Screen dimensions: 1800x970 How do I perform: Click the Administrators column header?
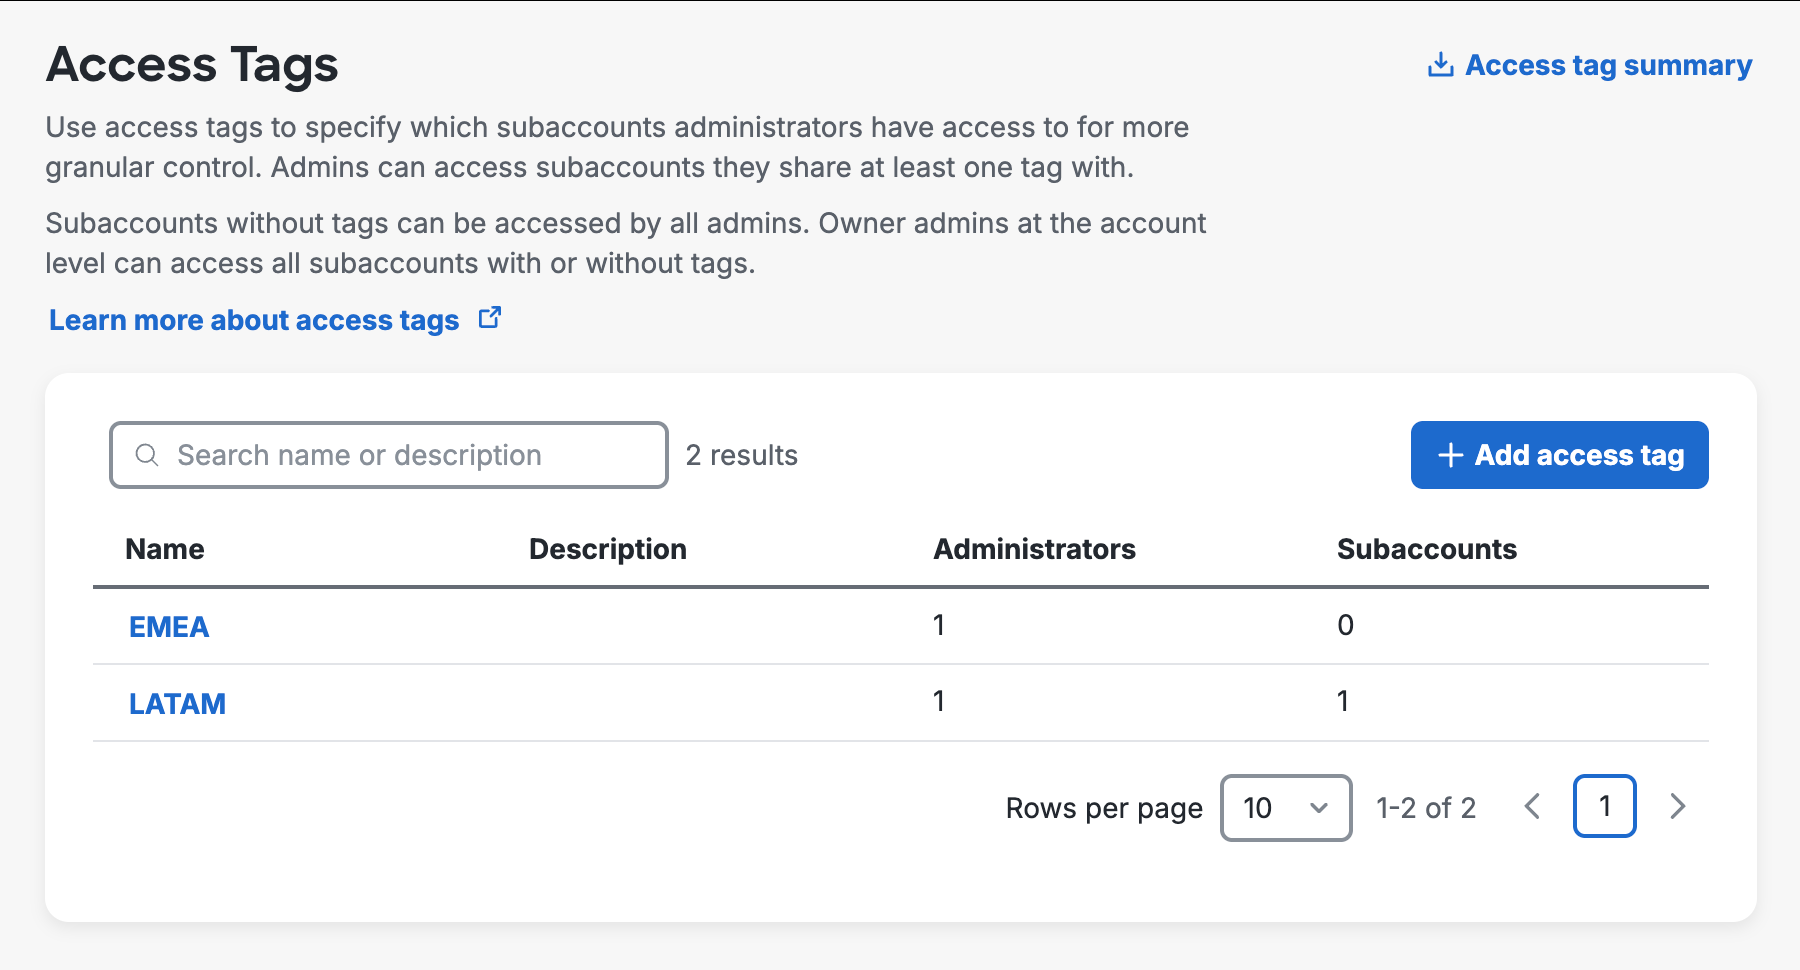coord(1034,549)
